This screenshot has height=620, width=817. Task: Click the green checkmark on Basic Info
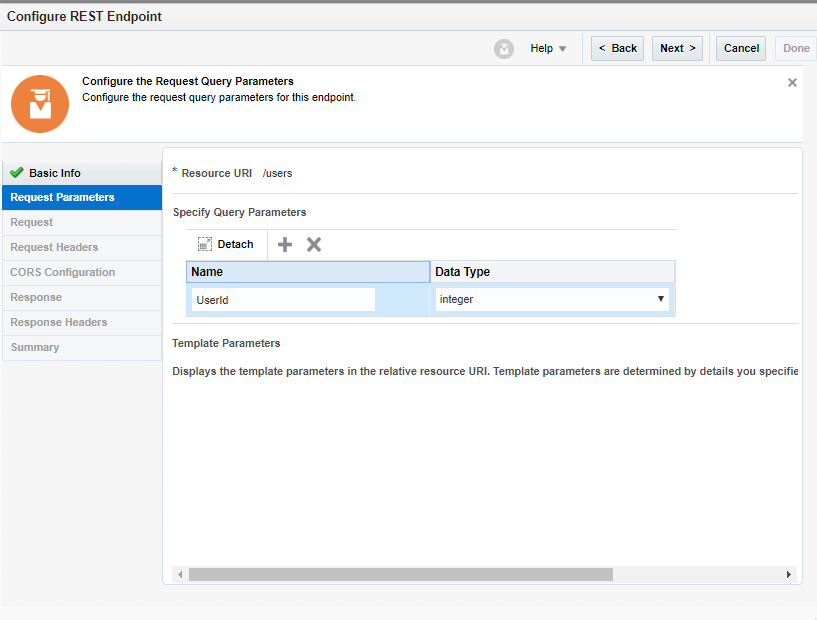click(x=14, y=172)
